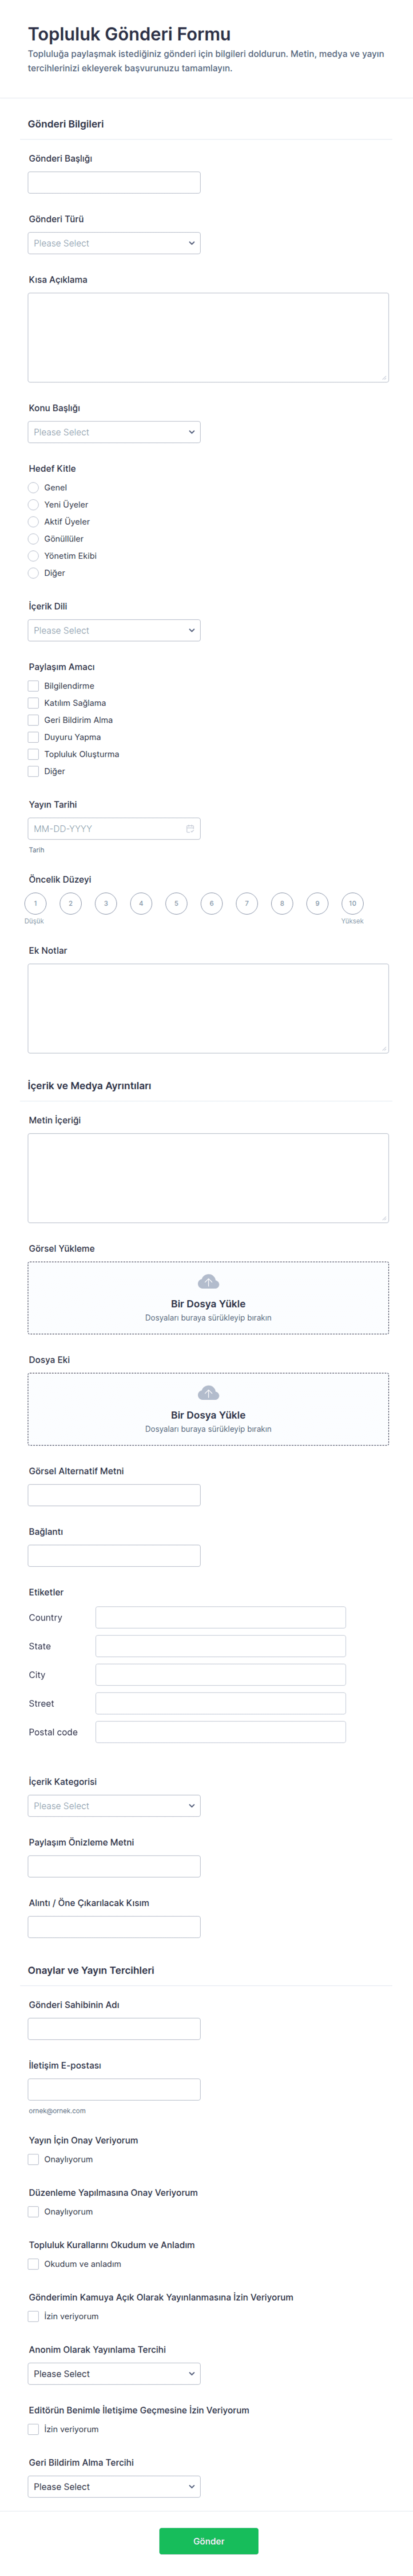This screenshot has height=2576, width=413.
Task: Click the Kısa Açıklama text area
Action: click(208, 337)
